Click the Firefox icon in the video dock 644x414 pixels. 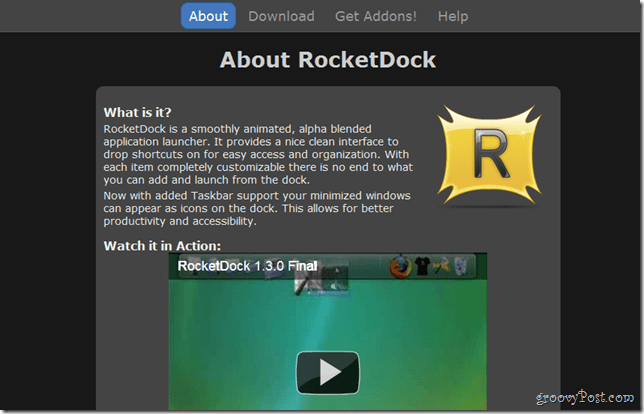tap(401, 267)
